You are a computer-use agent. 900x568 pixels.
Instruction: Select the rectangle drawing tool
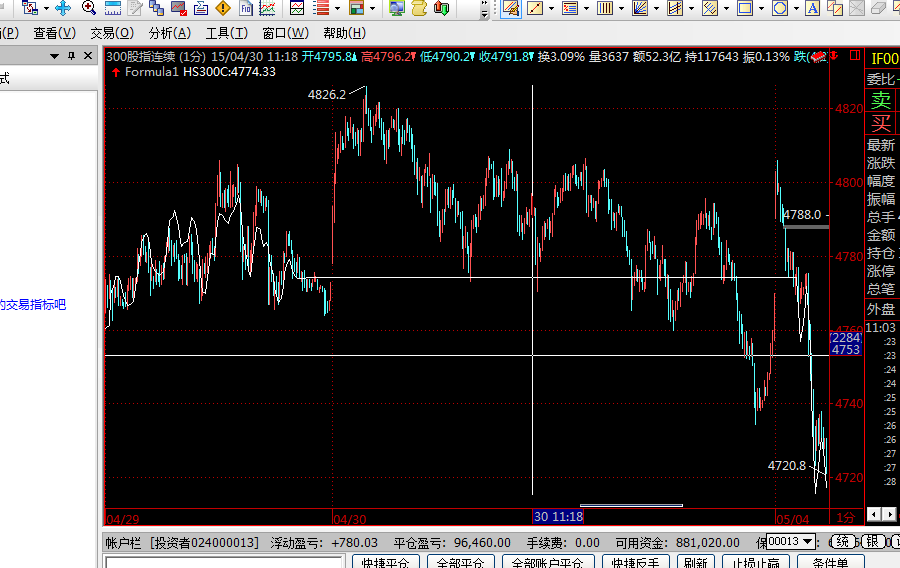click(x=744, y=8)
